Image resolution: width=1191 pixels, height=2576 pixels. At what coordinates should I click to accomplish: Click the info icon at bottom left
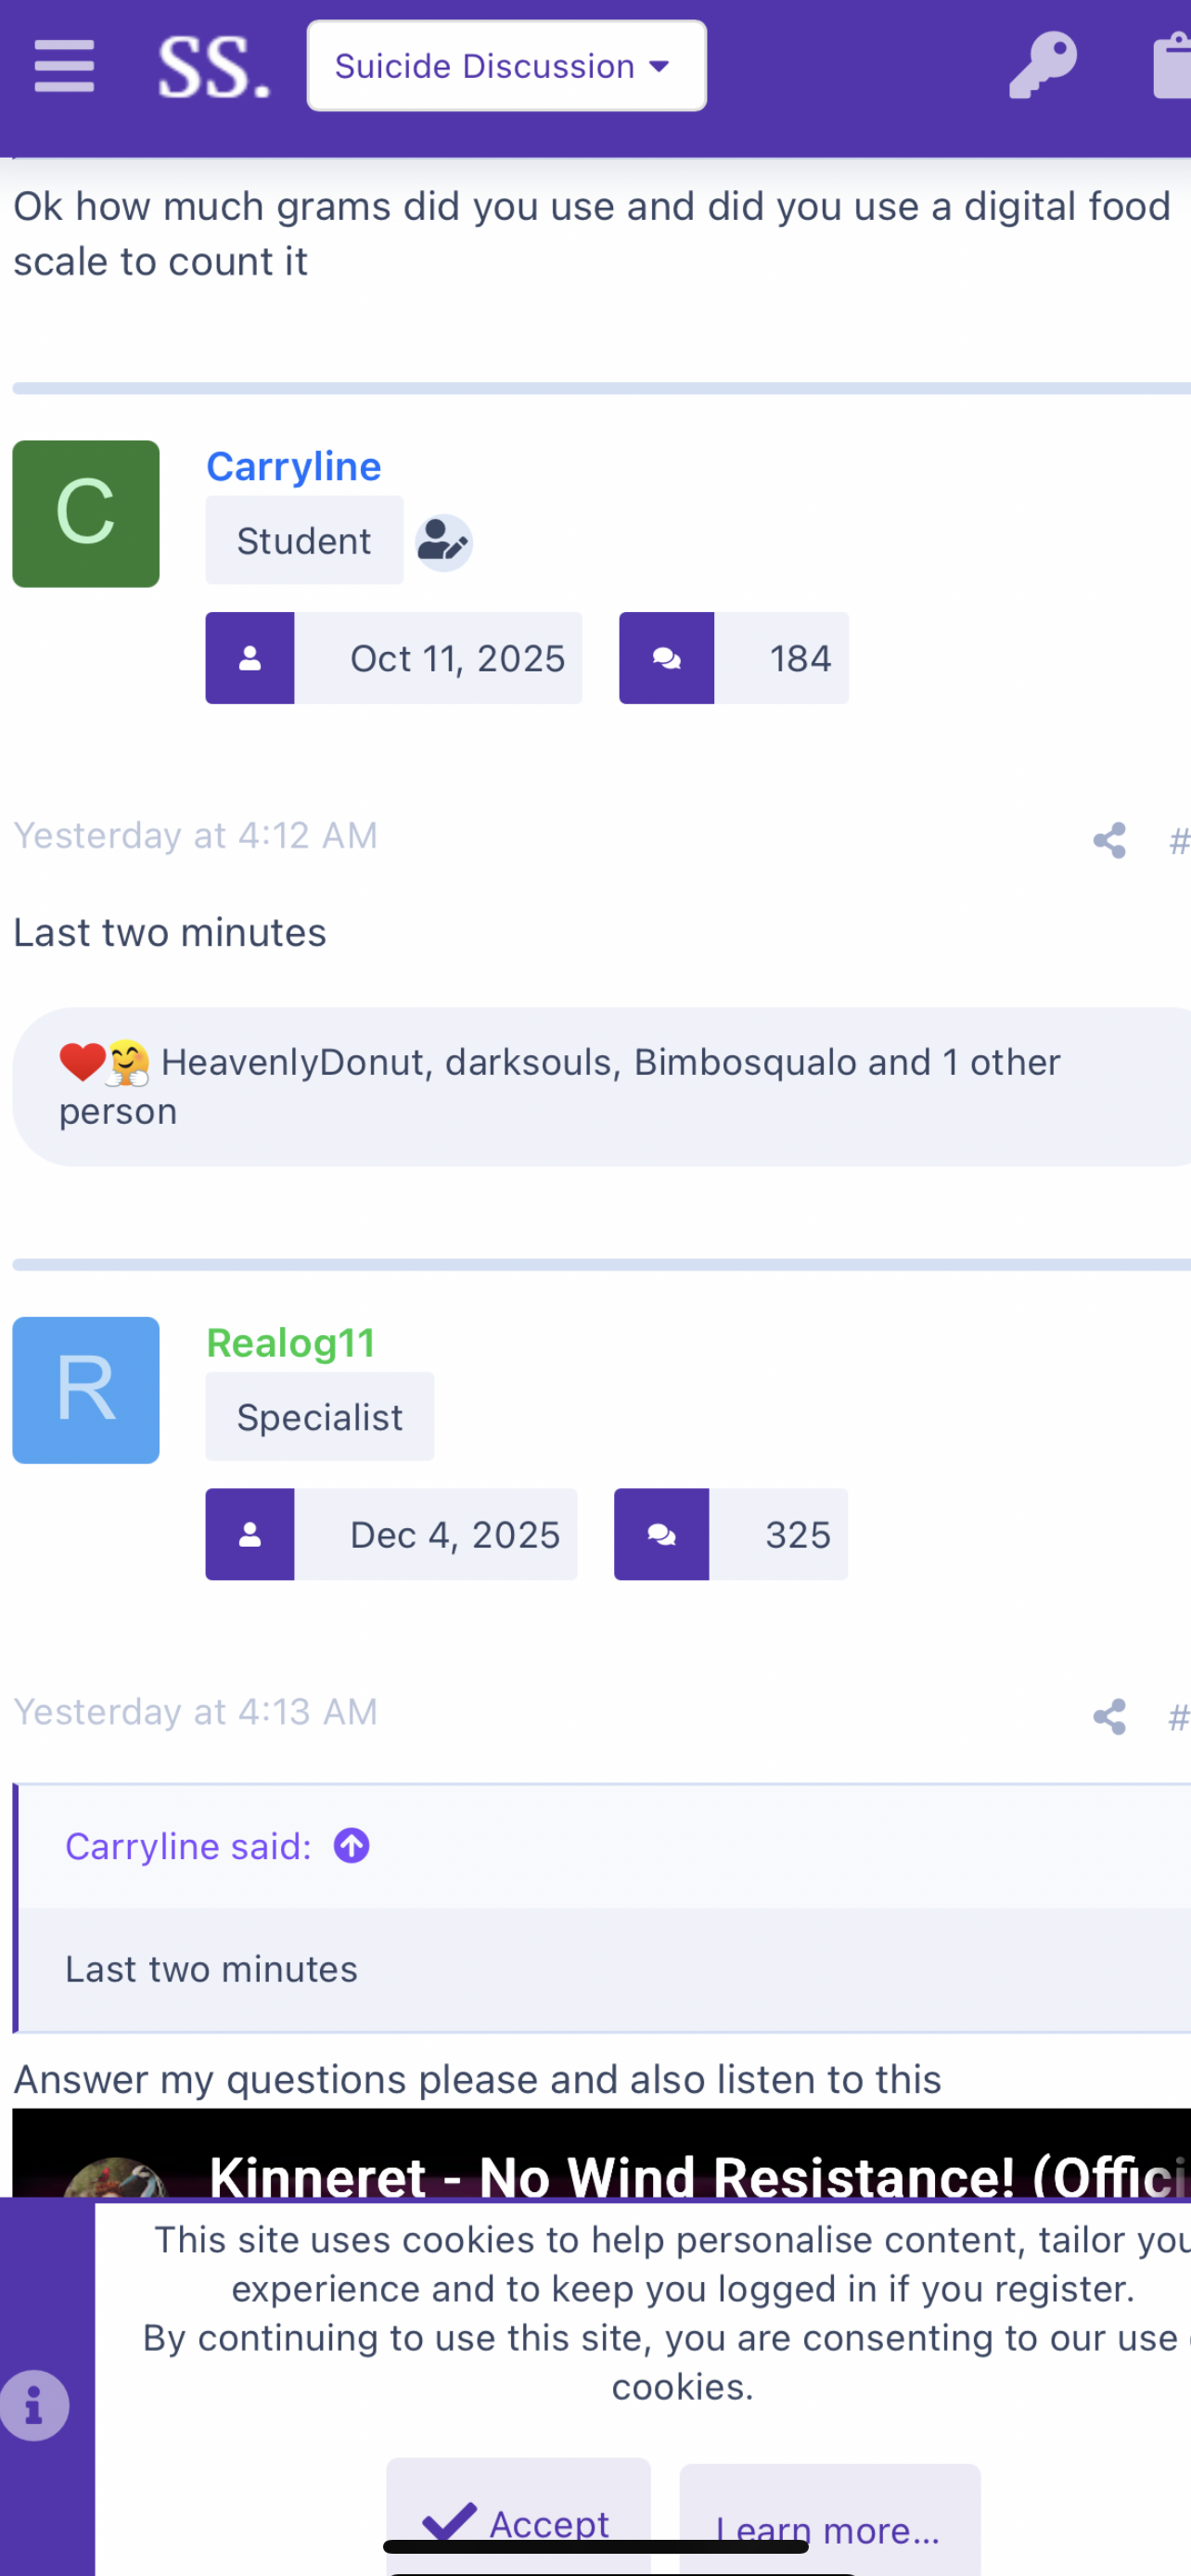click(x=34, y=2406)
